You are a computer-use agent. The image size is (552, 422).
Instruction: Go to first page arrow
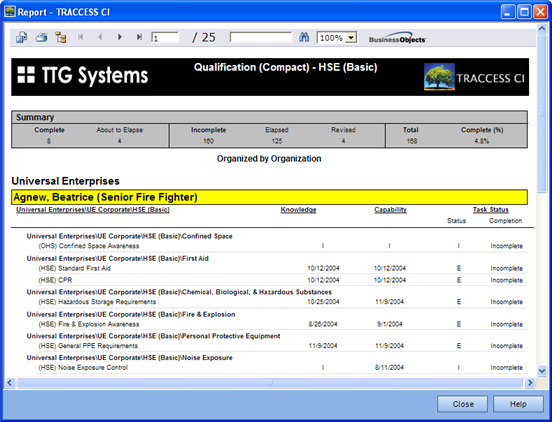coord(81,37)
